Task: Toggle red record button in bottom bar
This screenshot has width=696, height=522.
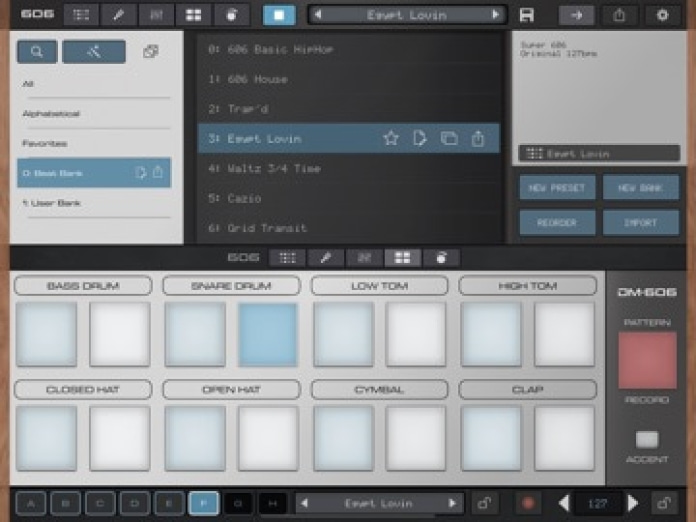Action: click(528, 503)
